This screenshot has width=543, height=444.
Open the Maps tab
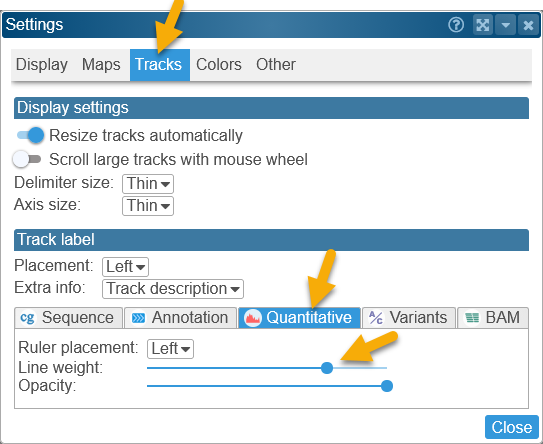point(101,65)
